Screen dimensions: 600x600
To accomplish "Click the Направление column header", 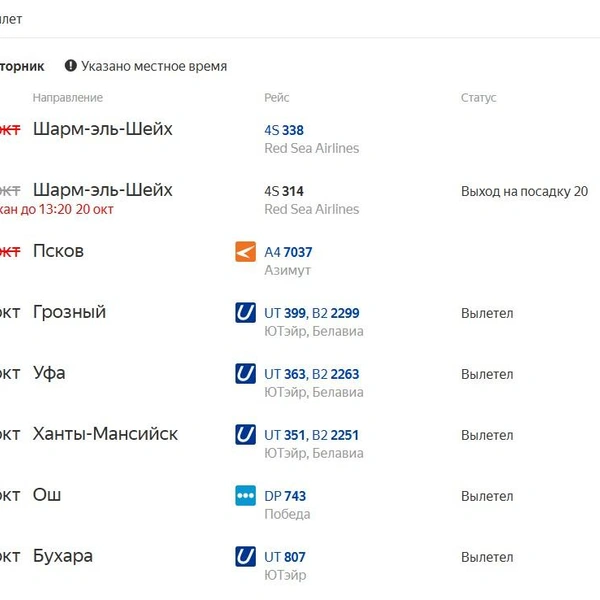I will 68,98.
